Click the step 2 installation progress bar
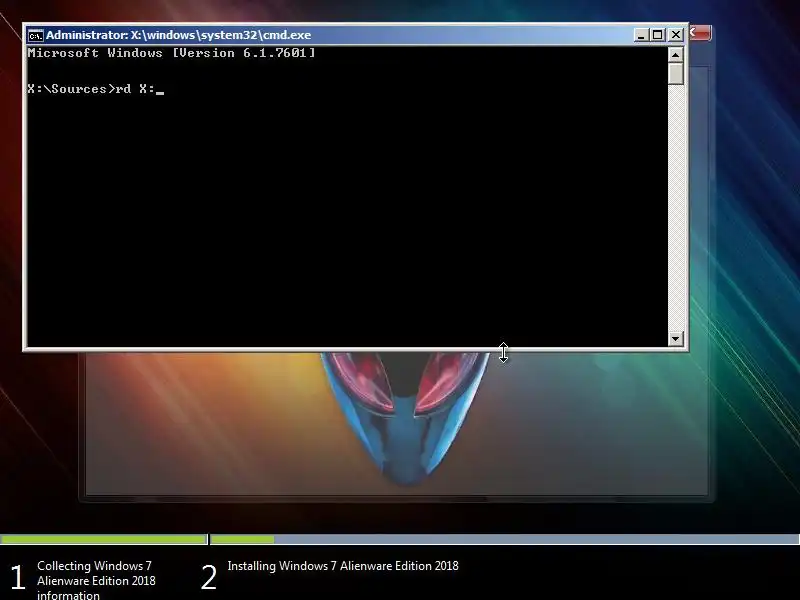 coord(505,539)
